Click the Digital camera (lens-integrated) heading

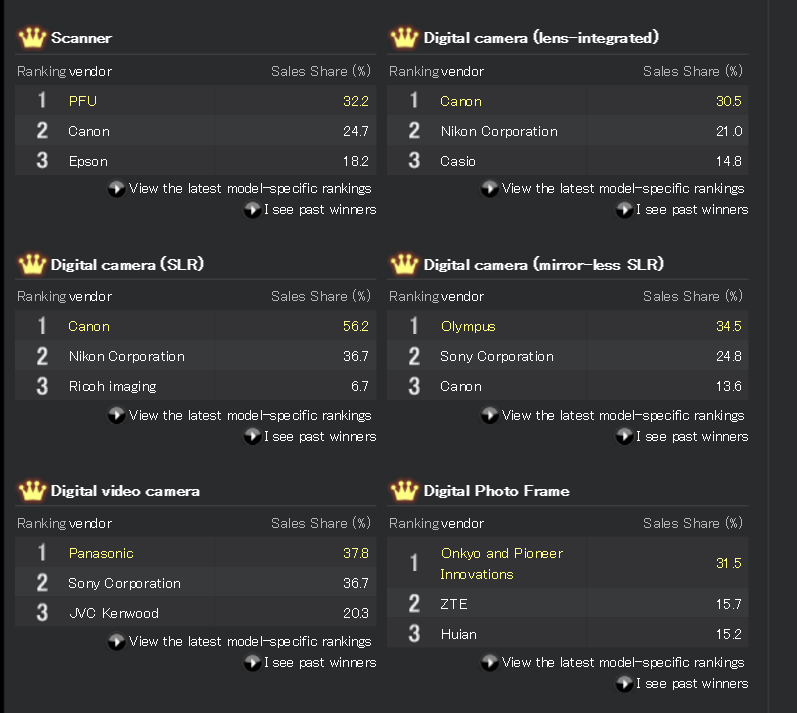(x=541, y=38)
